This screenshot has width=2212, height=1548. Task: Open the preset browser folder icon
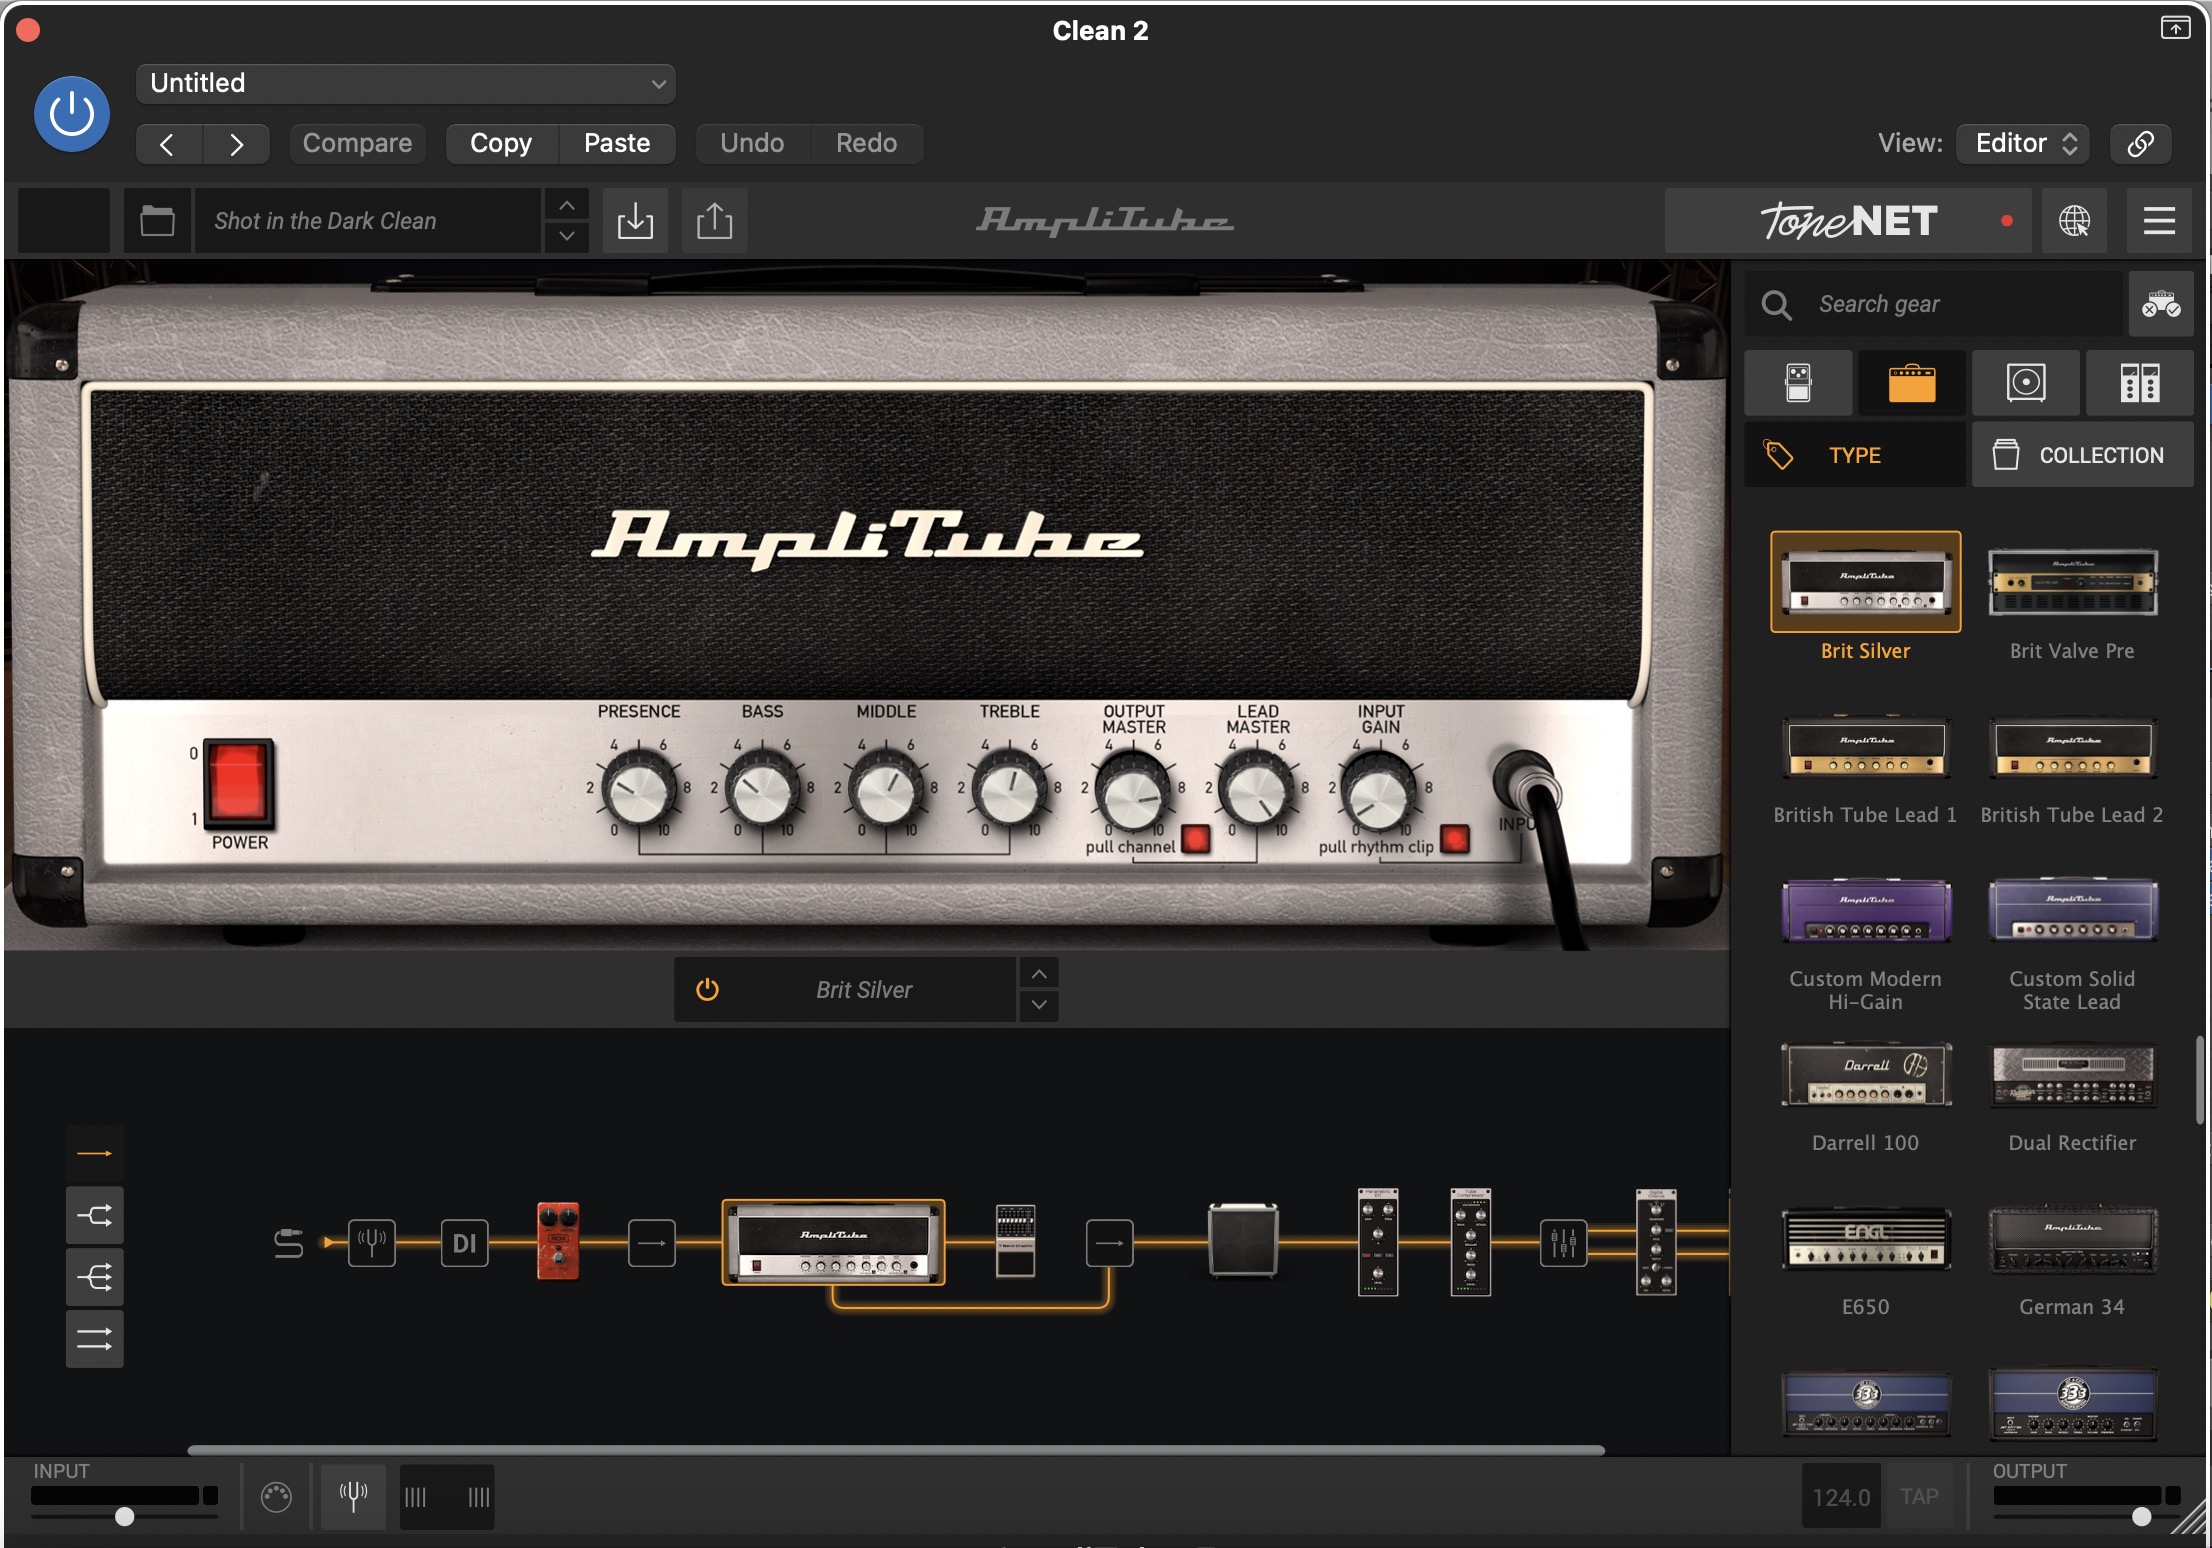point(157,221)
